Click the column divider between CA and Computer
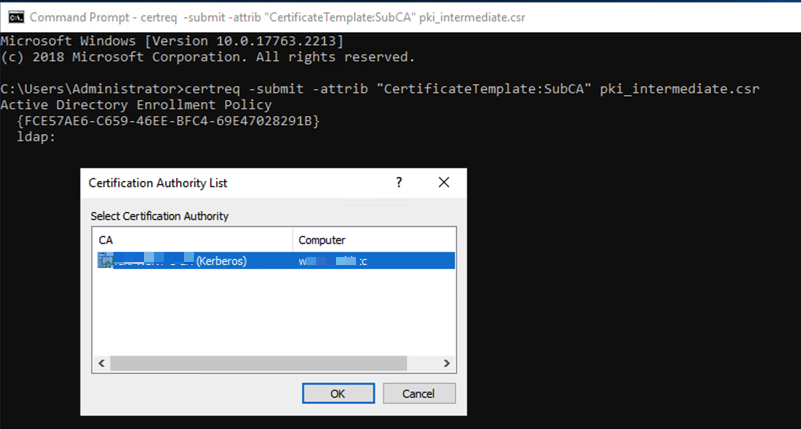Screen dimensions: 801x429 (293, 240)
